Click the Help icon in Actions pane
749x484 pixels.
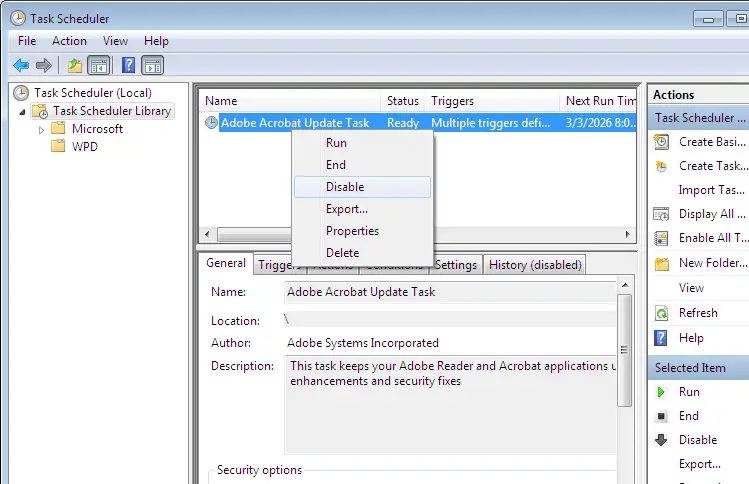tap(661, 338)
